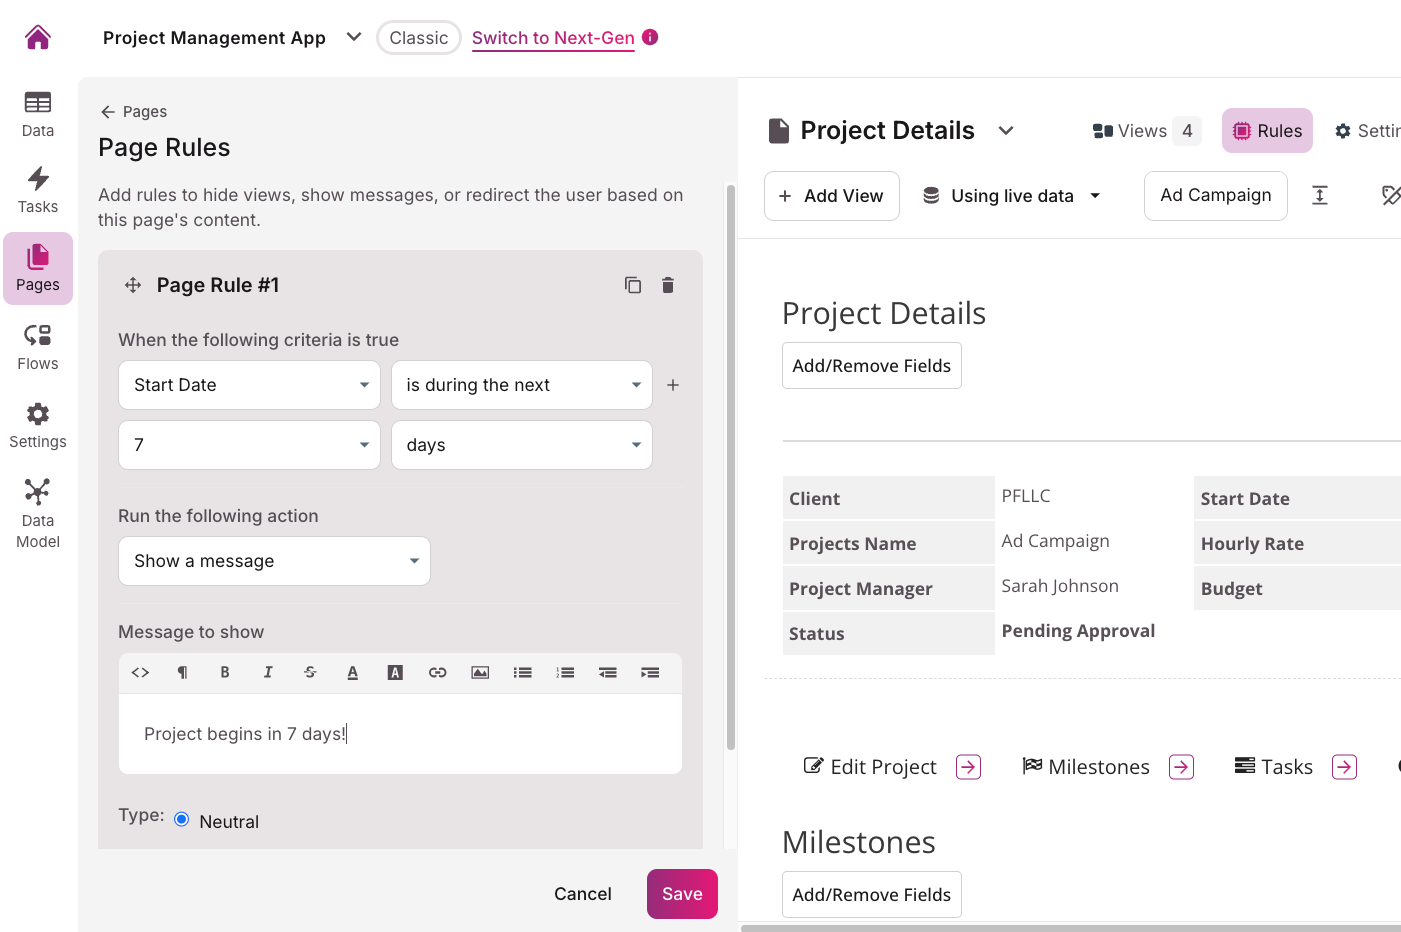1401x932 pixels.
Task: Open the Start Date field dropdown
Action: (249, 385)
